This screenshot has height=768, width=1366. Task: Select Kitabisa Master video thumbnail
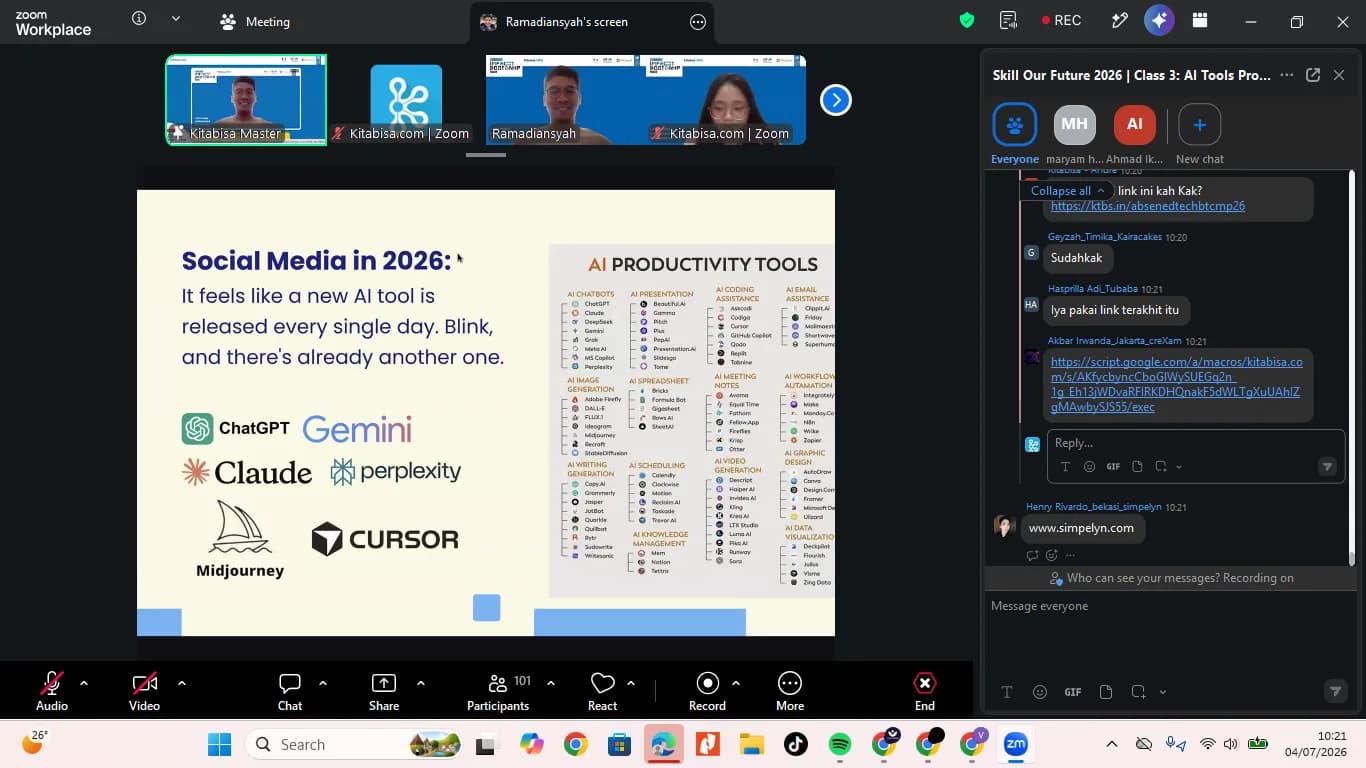[x=246, y=100]
